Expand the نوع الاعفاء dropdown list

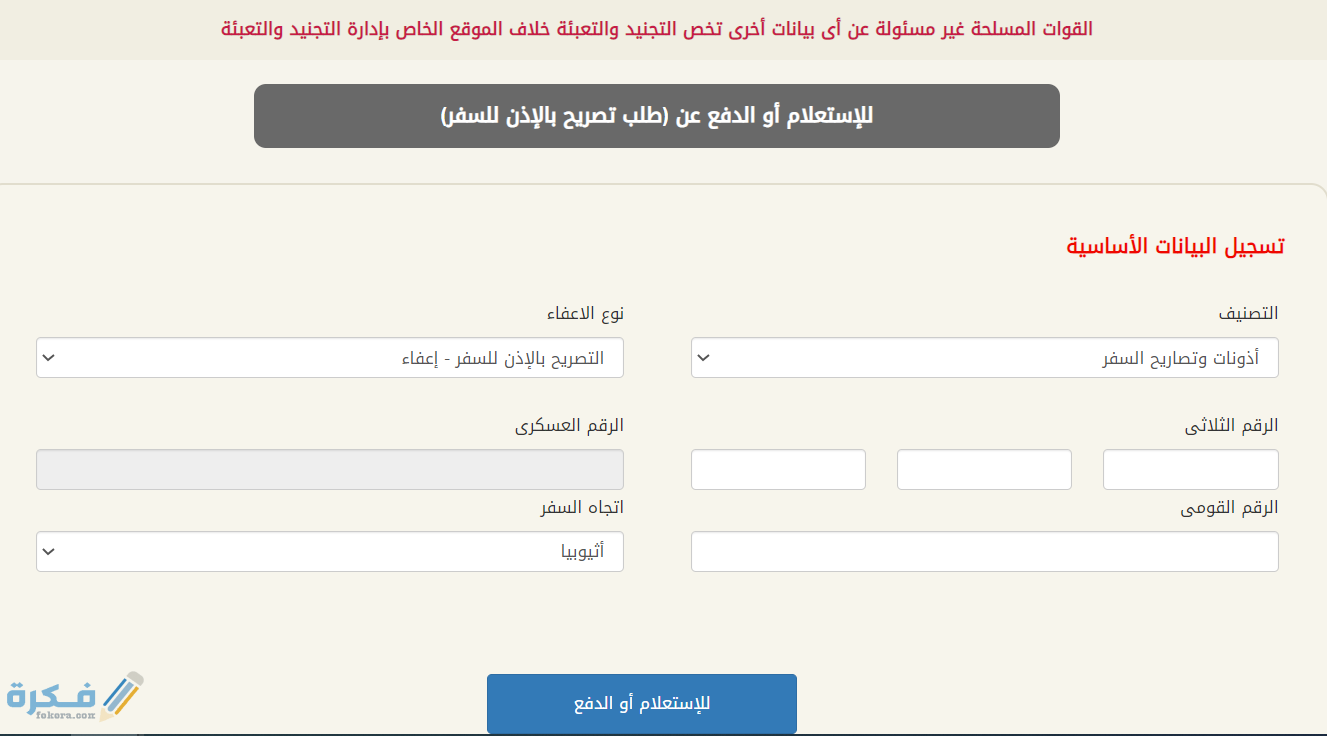tap(330, 358)
